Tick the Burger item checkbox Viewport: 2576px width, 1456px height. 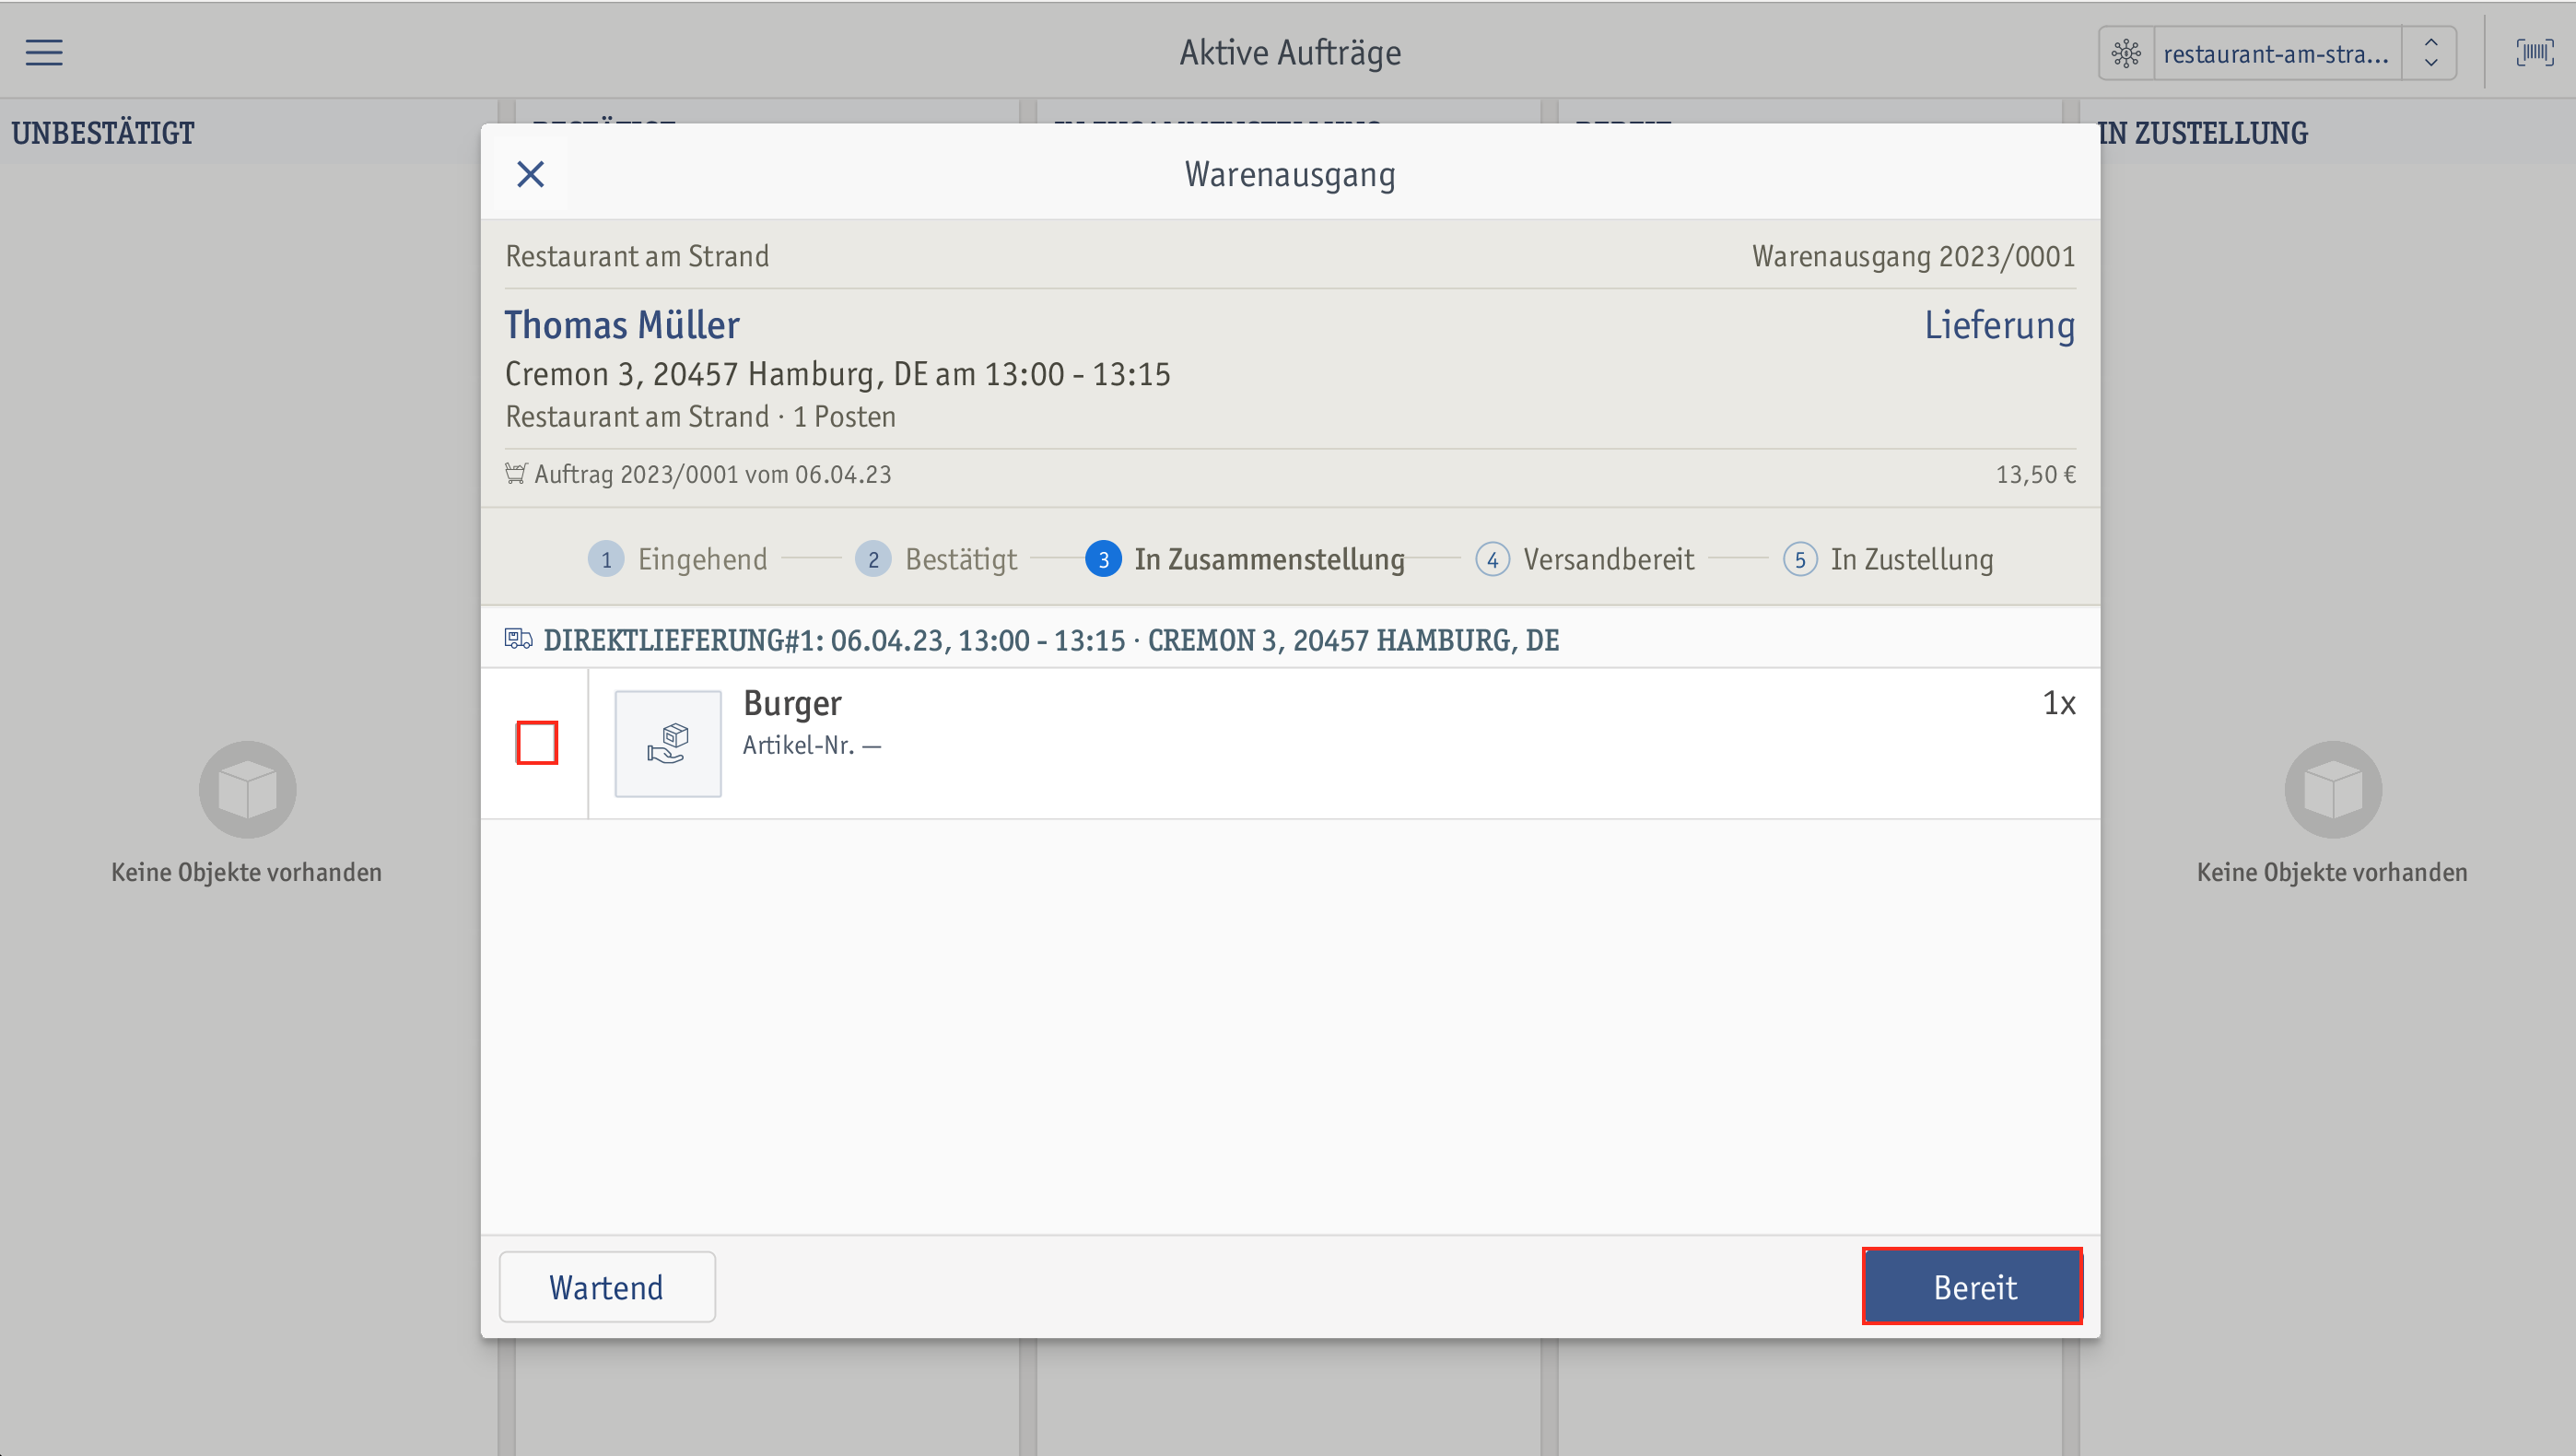click(537, 743)
